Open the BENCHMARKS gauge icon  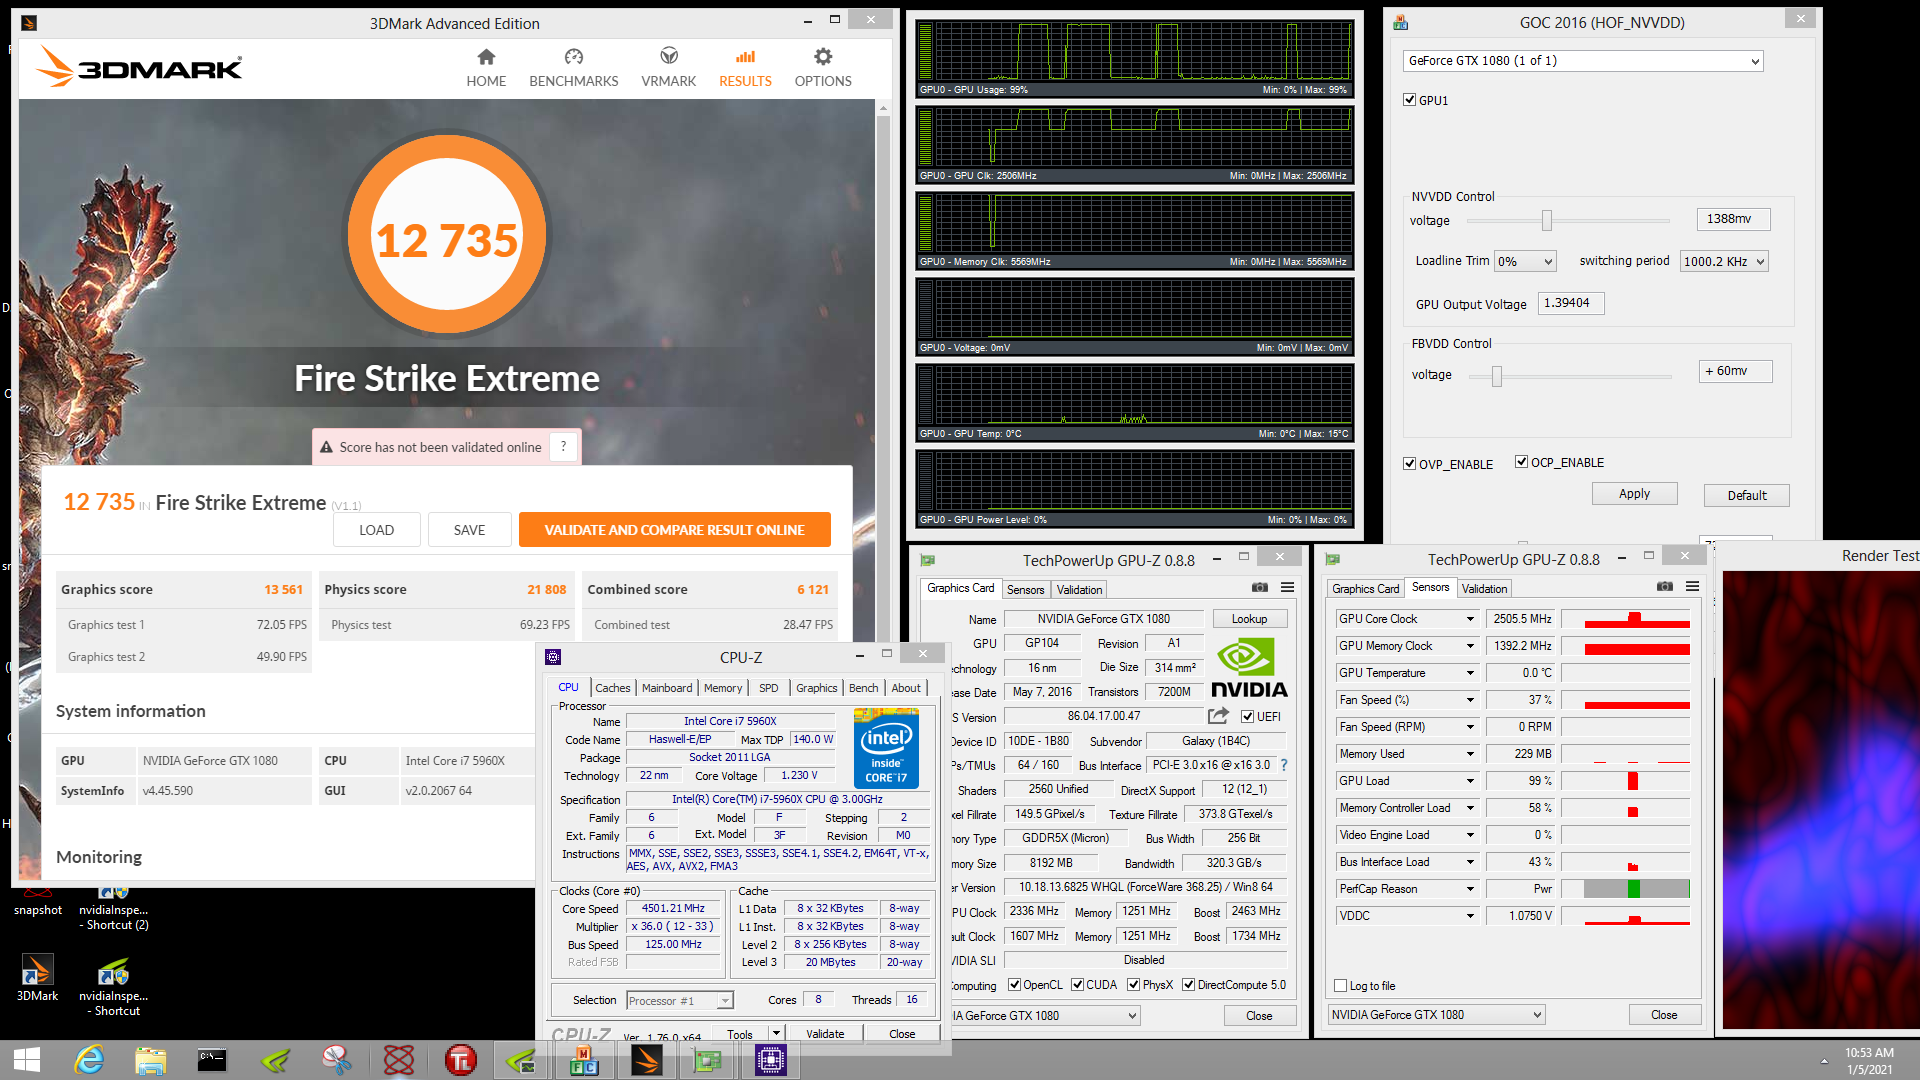click(573, 58)
